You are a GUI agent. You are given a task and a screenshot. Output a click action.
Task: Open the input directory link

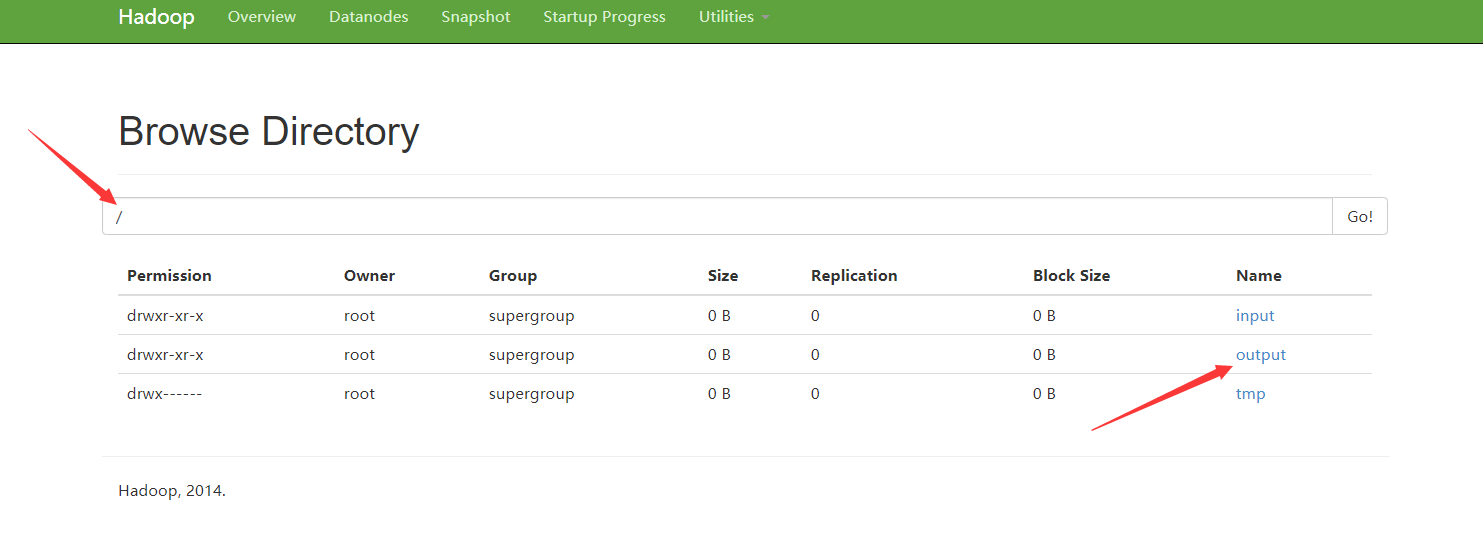[1255, 316]
